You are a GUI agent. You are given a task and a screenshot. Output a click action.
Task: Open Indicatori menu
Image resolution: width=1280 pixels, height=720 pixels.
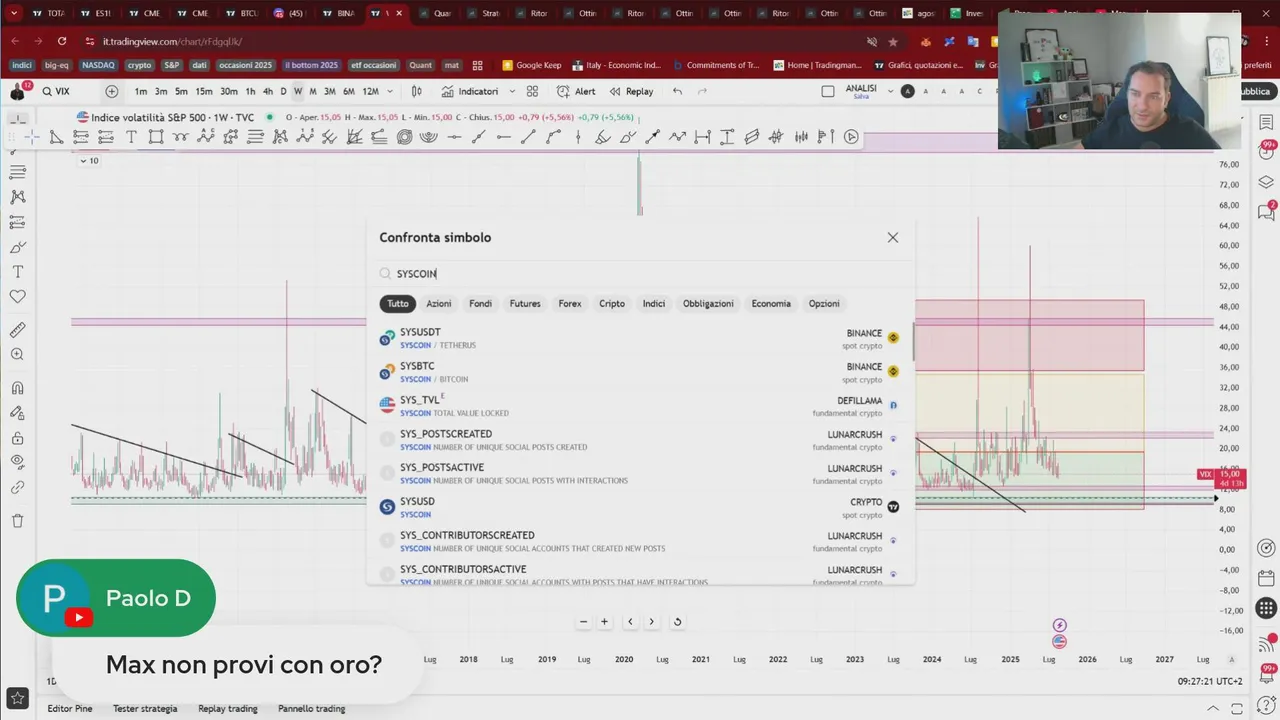(x=470, y=91)
